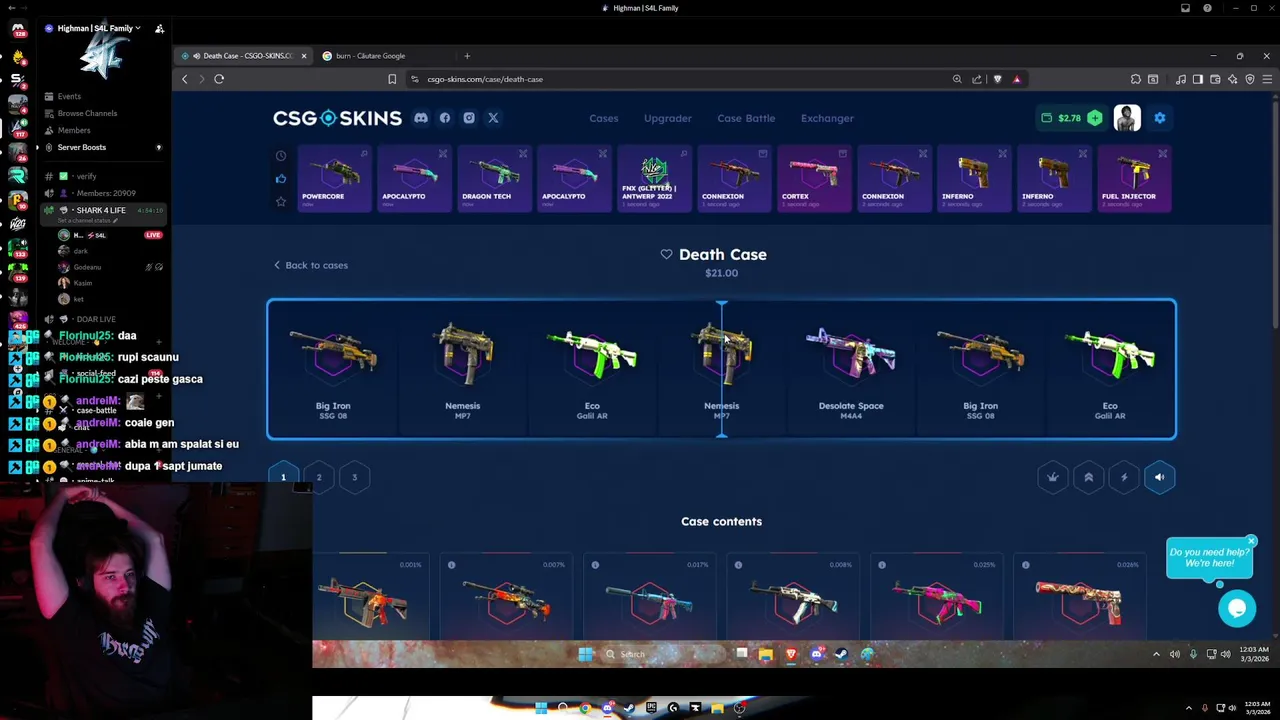Toggle sound with speaker hexagon button
Viewport: 1280px width, 720px height.
pos(1159,477)
